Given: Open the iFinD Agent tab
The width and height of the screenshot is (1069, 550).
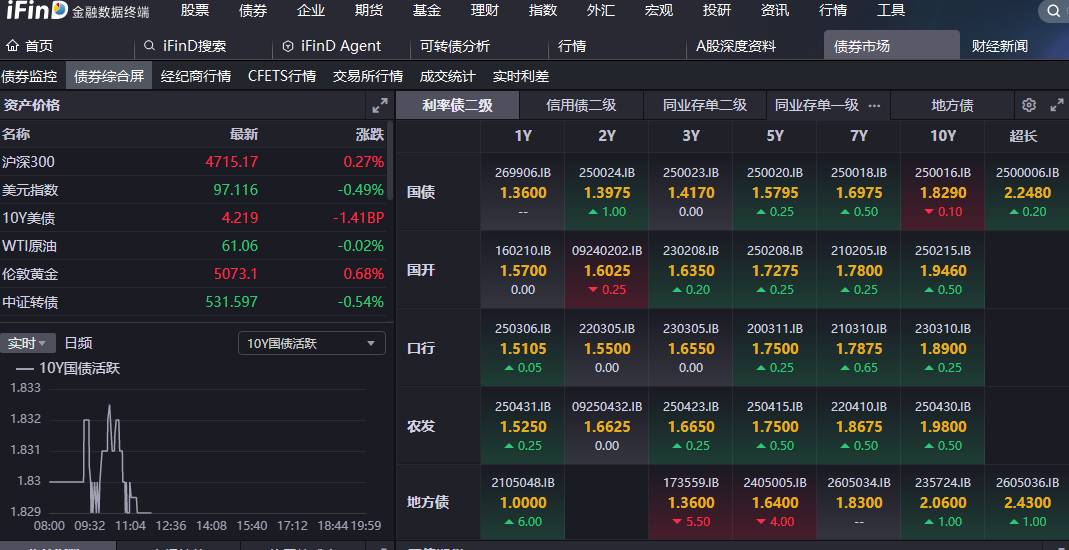Looking at the screenshot, I should point(332,46).
